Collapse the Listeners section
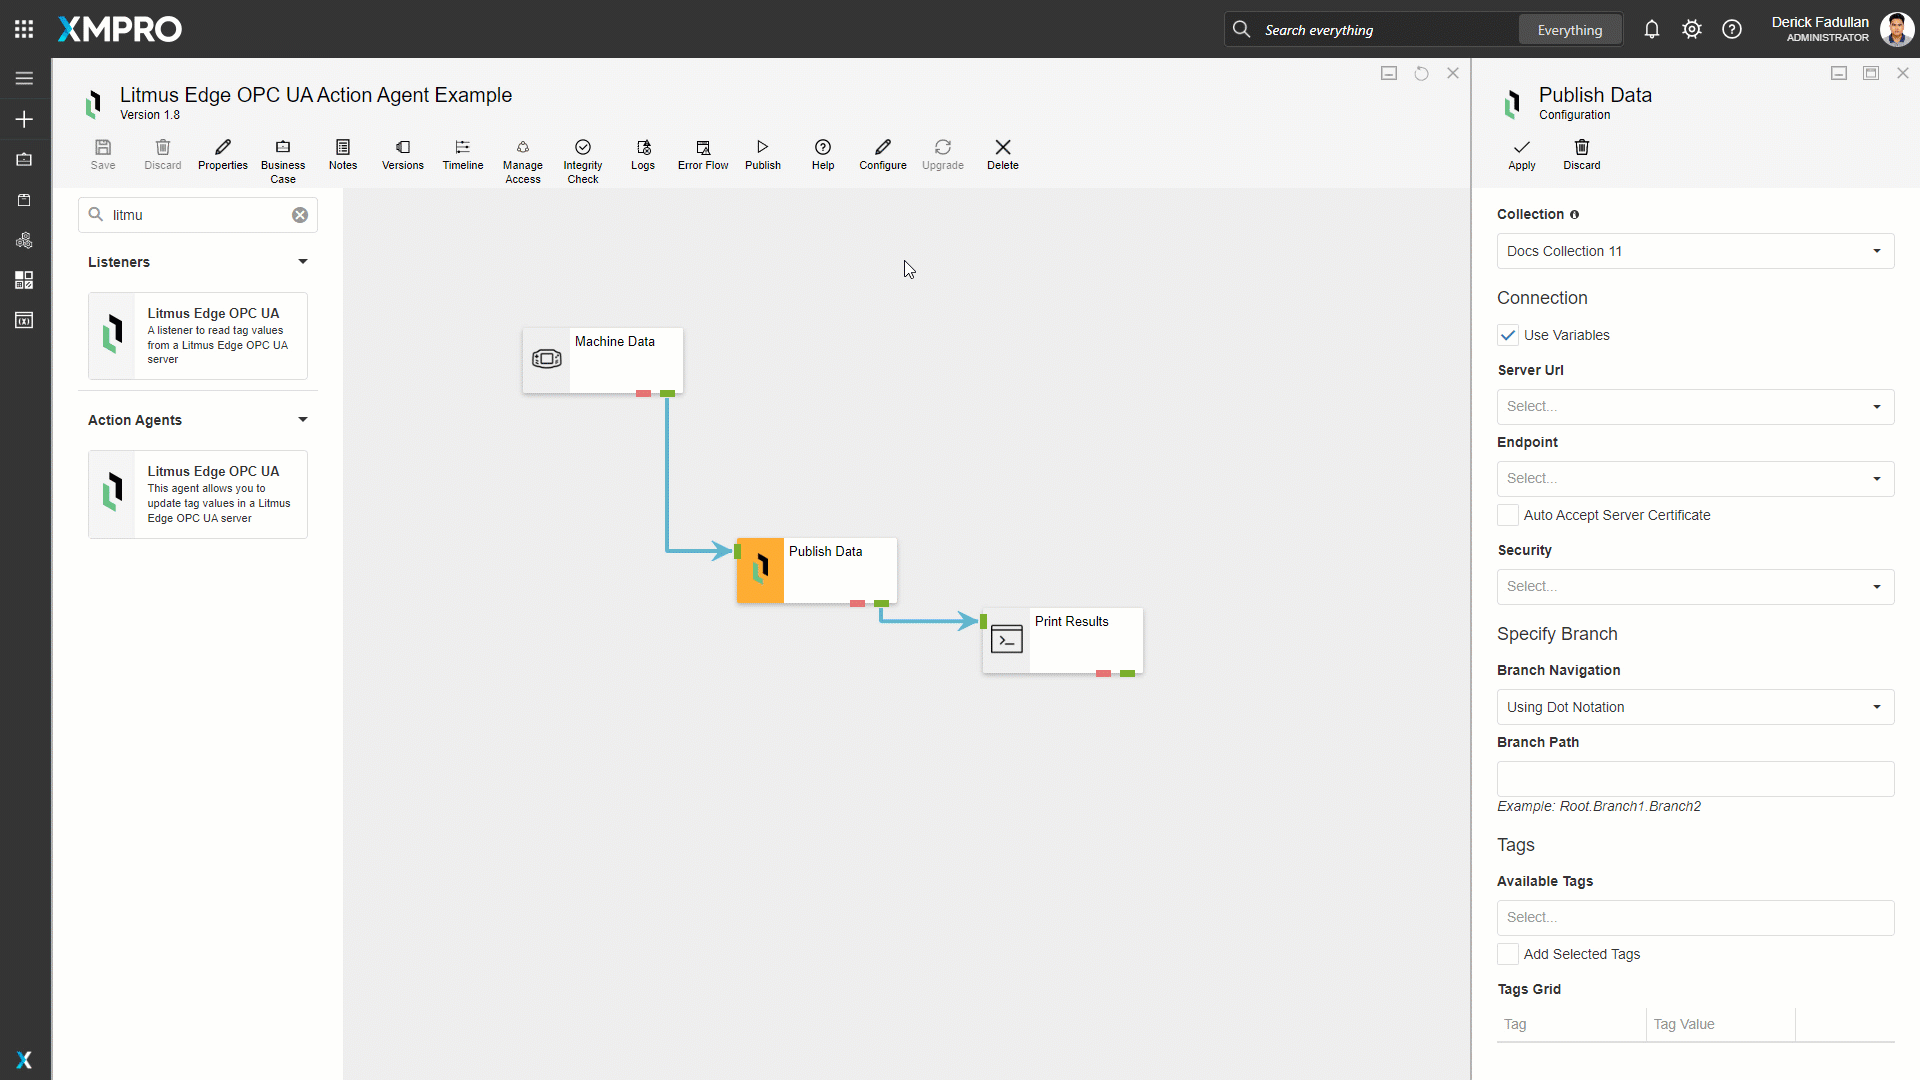This screenshot has width=1920, height=1080. (x=302, y=262)
